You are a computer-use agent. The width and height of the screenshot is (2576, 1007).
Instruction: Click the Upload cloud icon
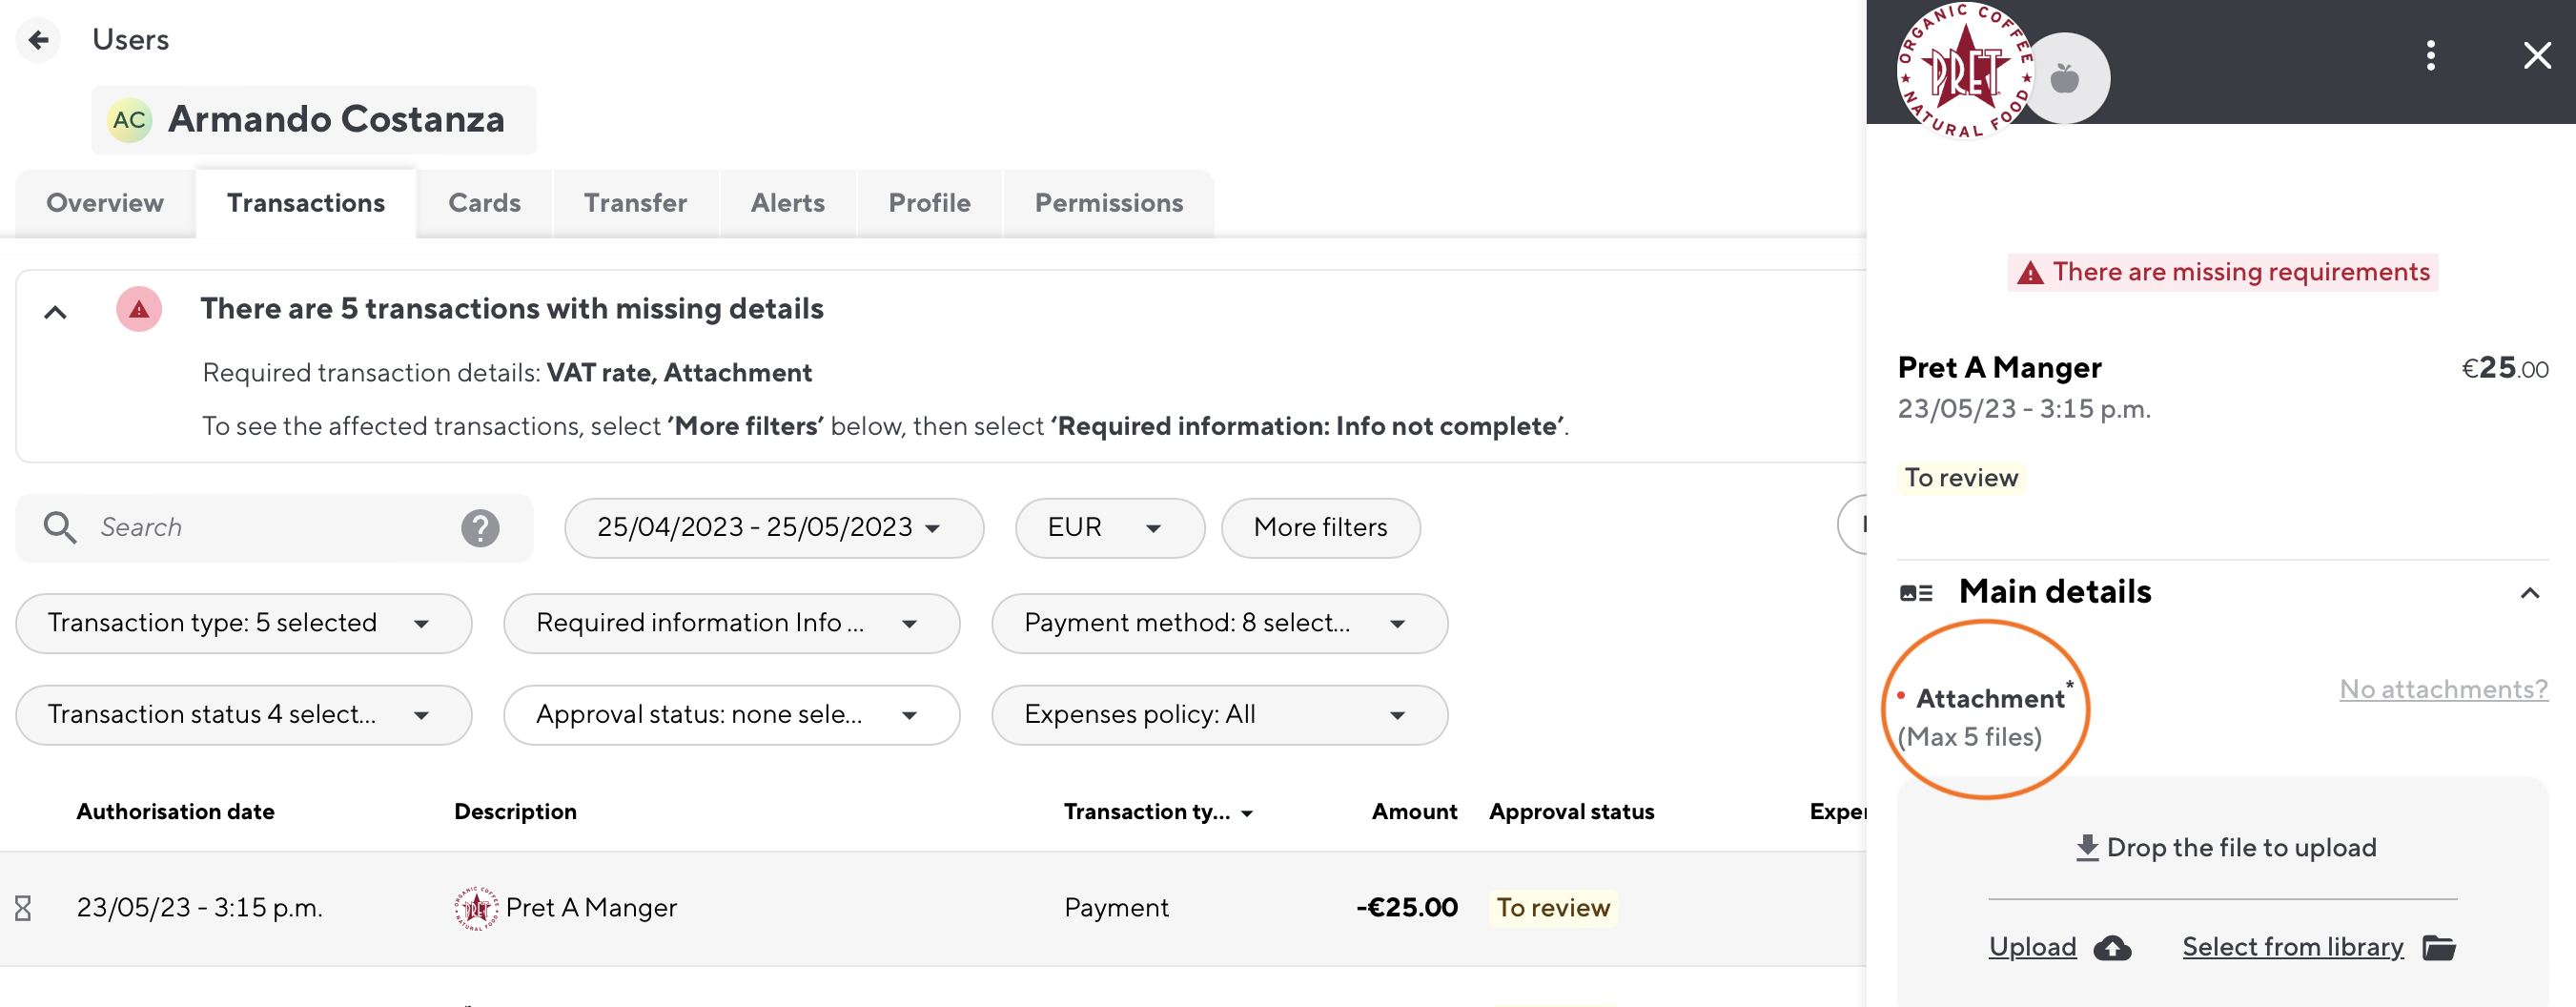click(2111, 947)
